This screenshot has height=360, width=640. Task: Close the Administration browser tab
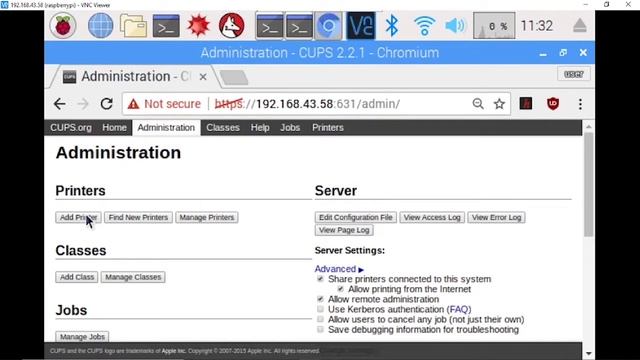coord(203,77)
